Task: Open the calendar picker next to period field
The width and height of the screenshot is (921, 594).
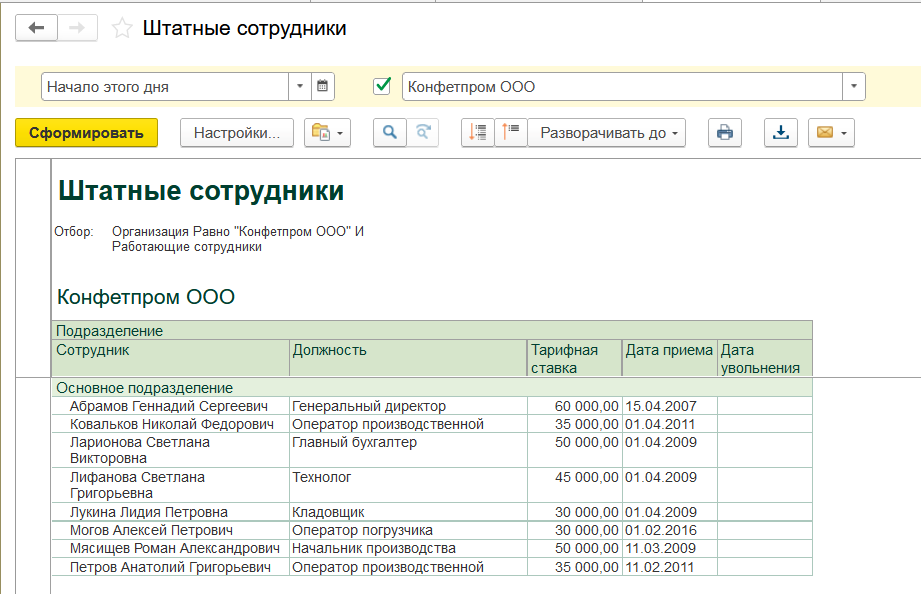Action: 322,86
